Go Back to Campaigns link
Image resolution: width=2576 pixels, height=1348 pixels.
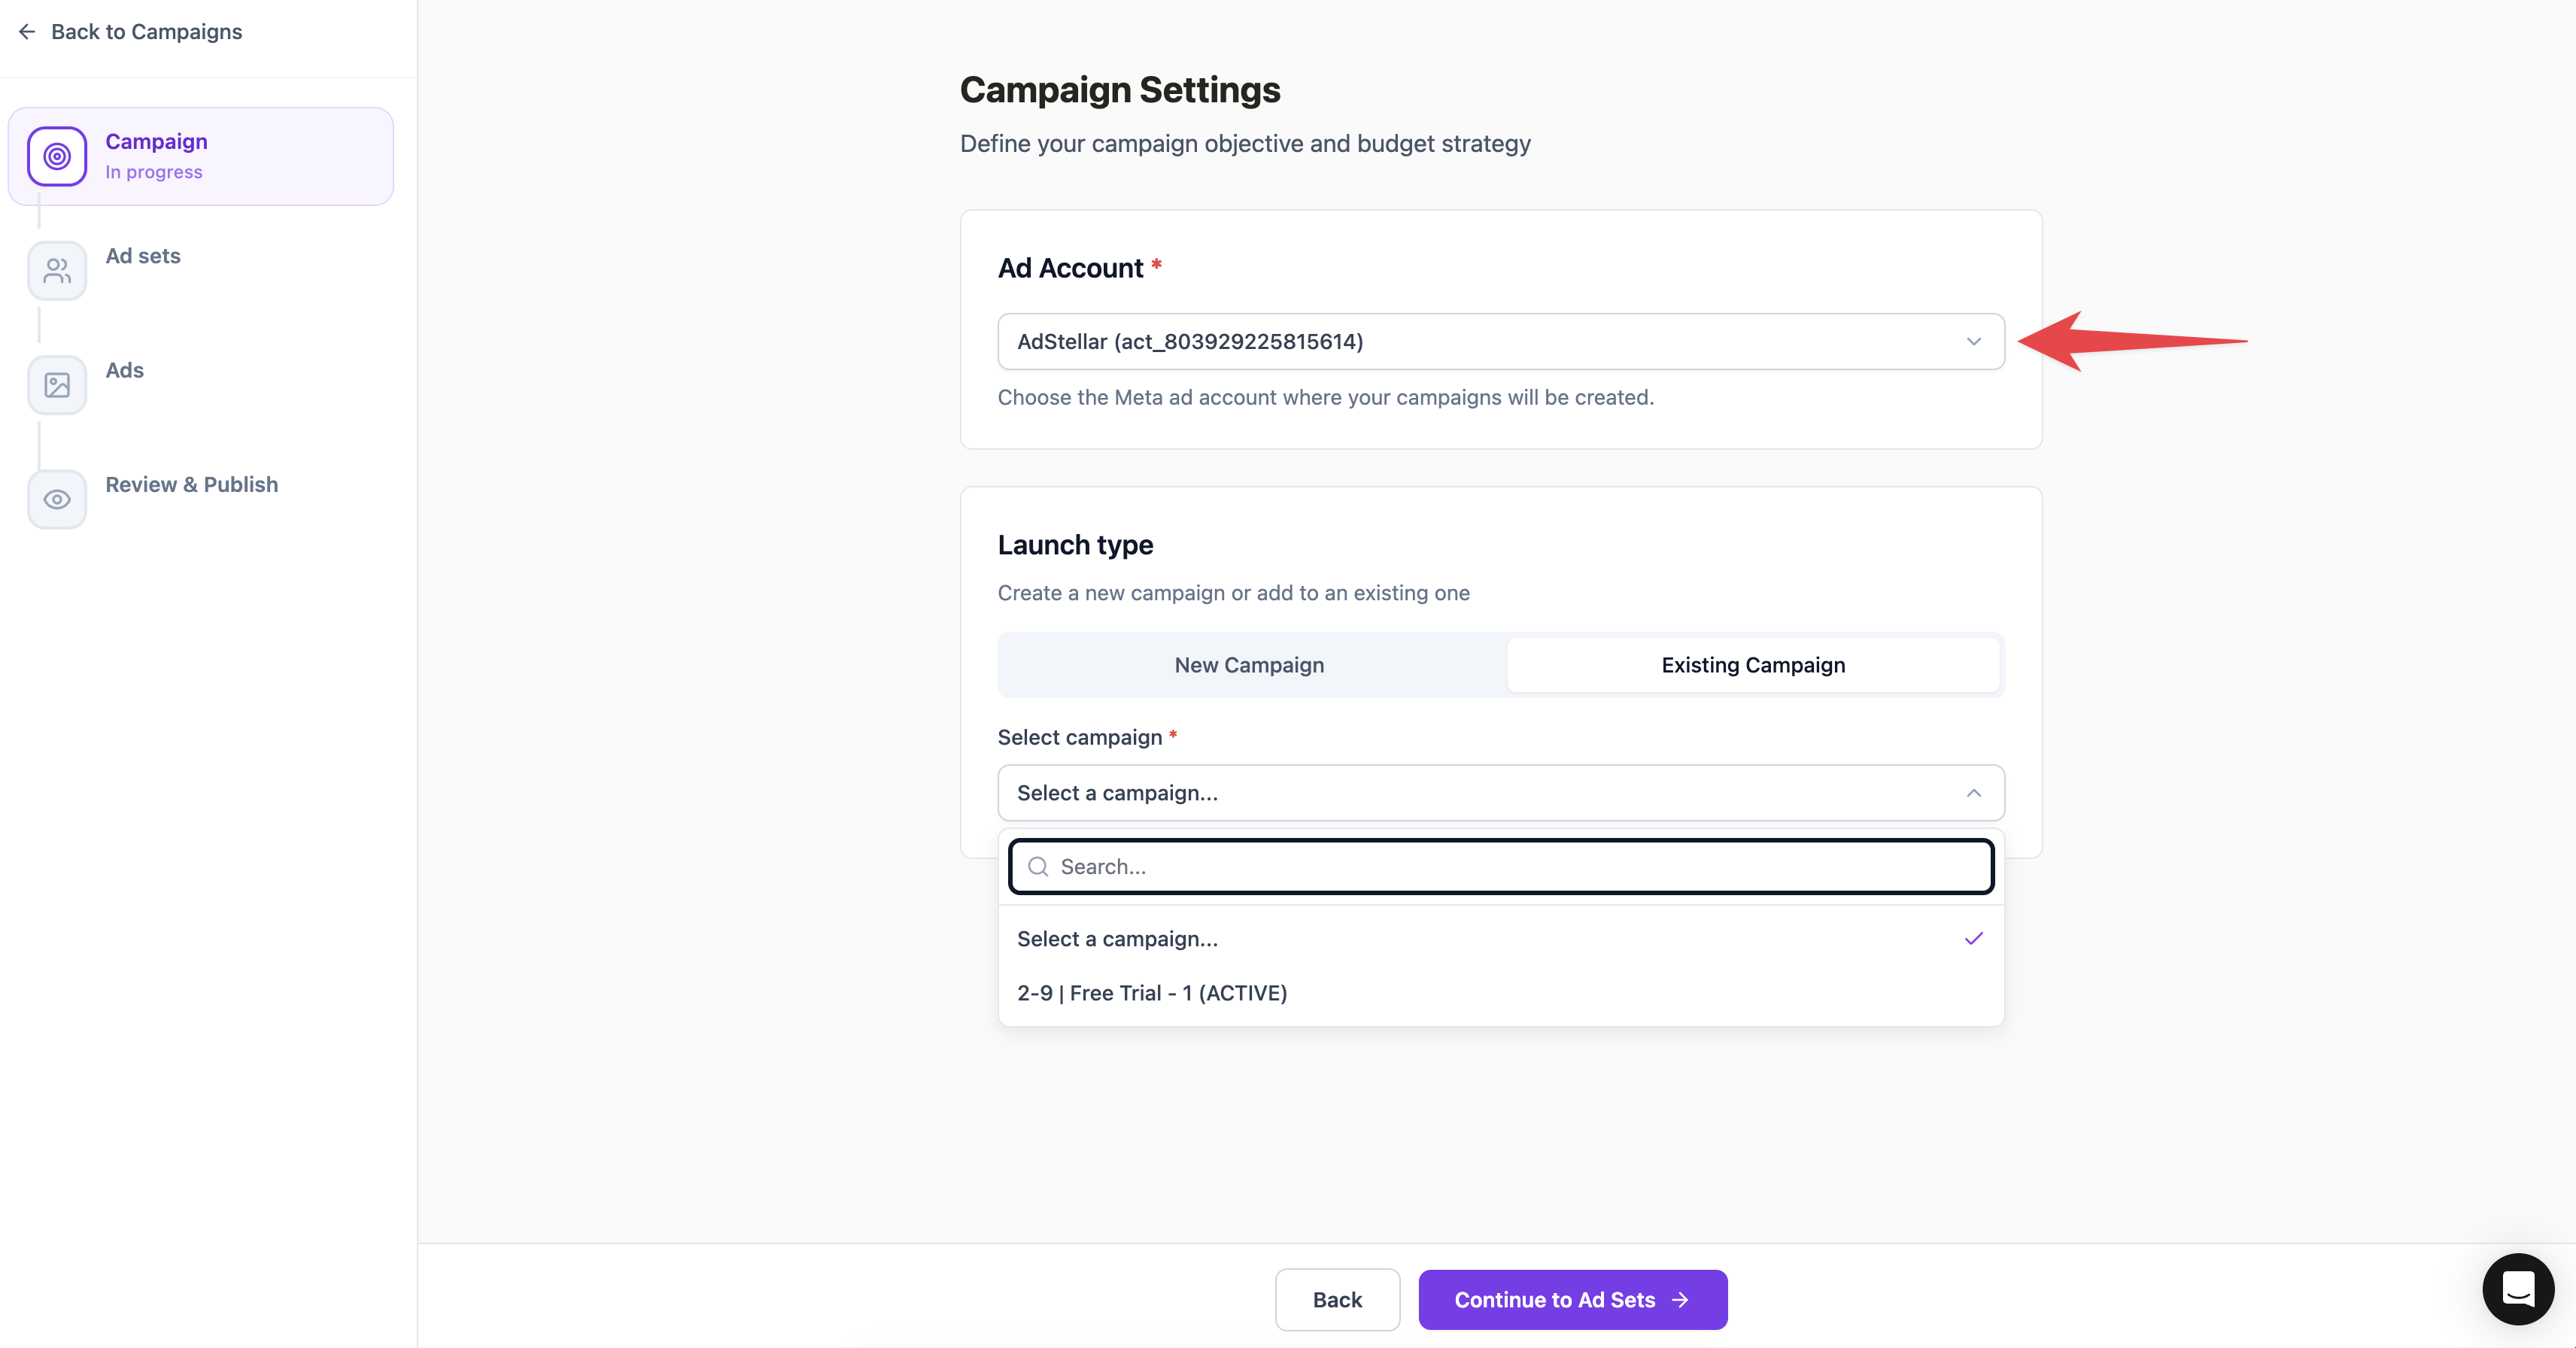(146, 32)
